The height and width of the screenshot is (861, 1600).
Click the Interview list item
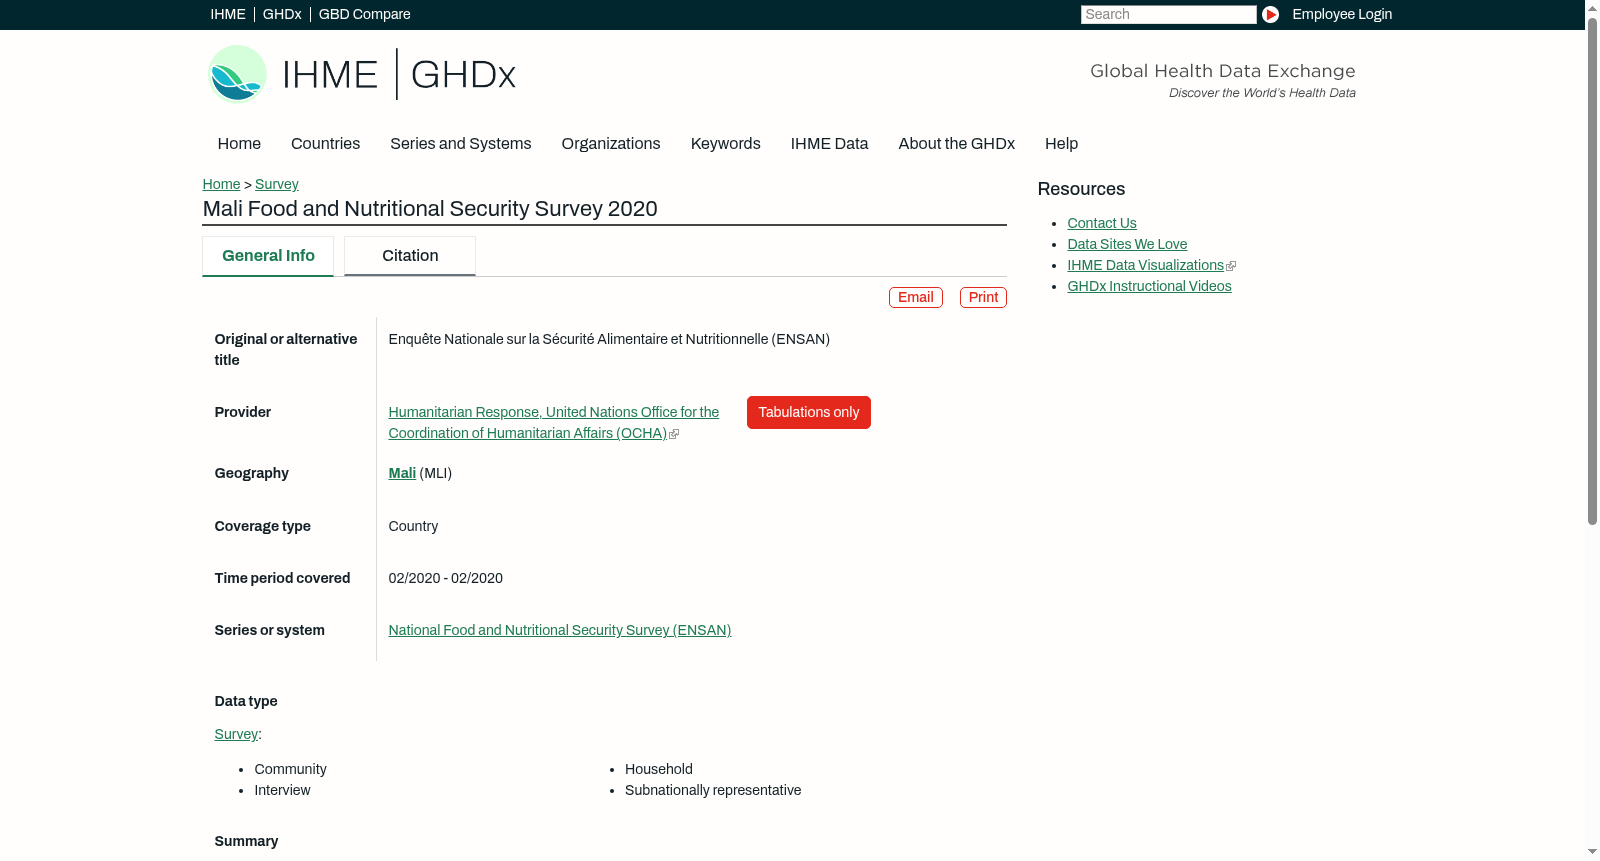[x=282, y=791]
